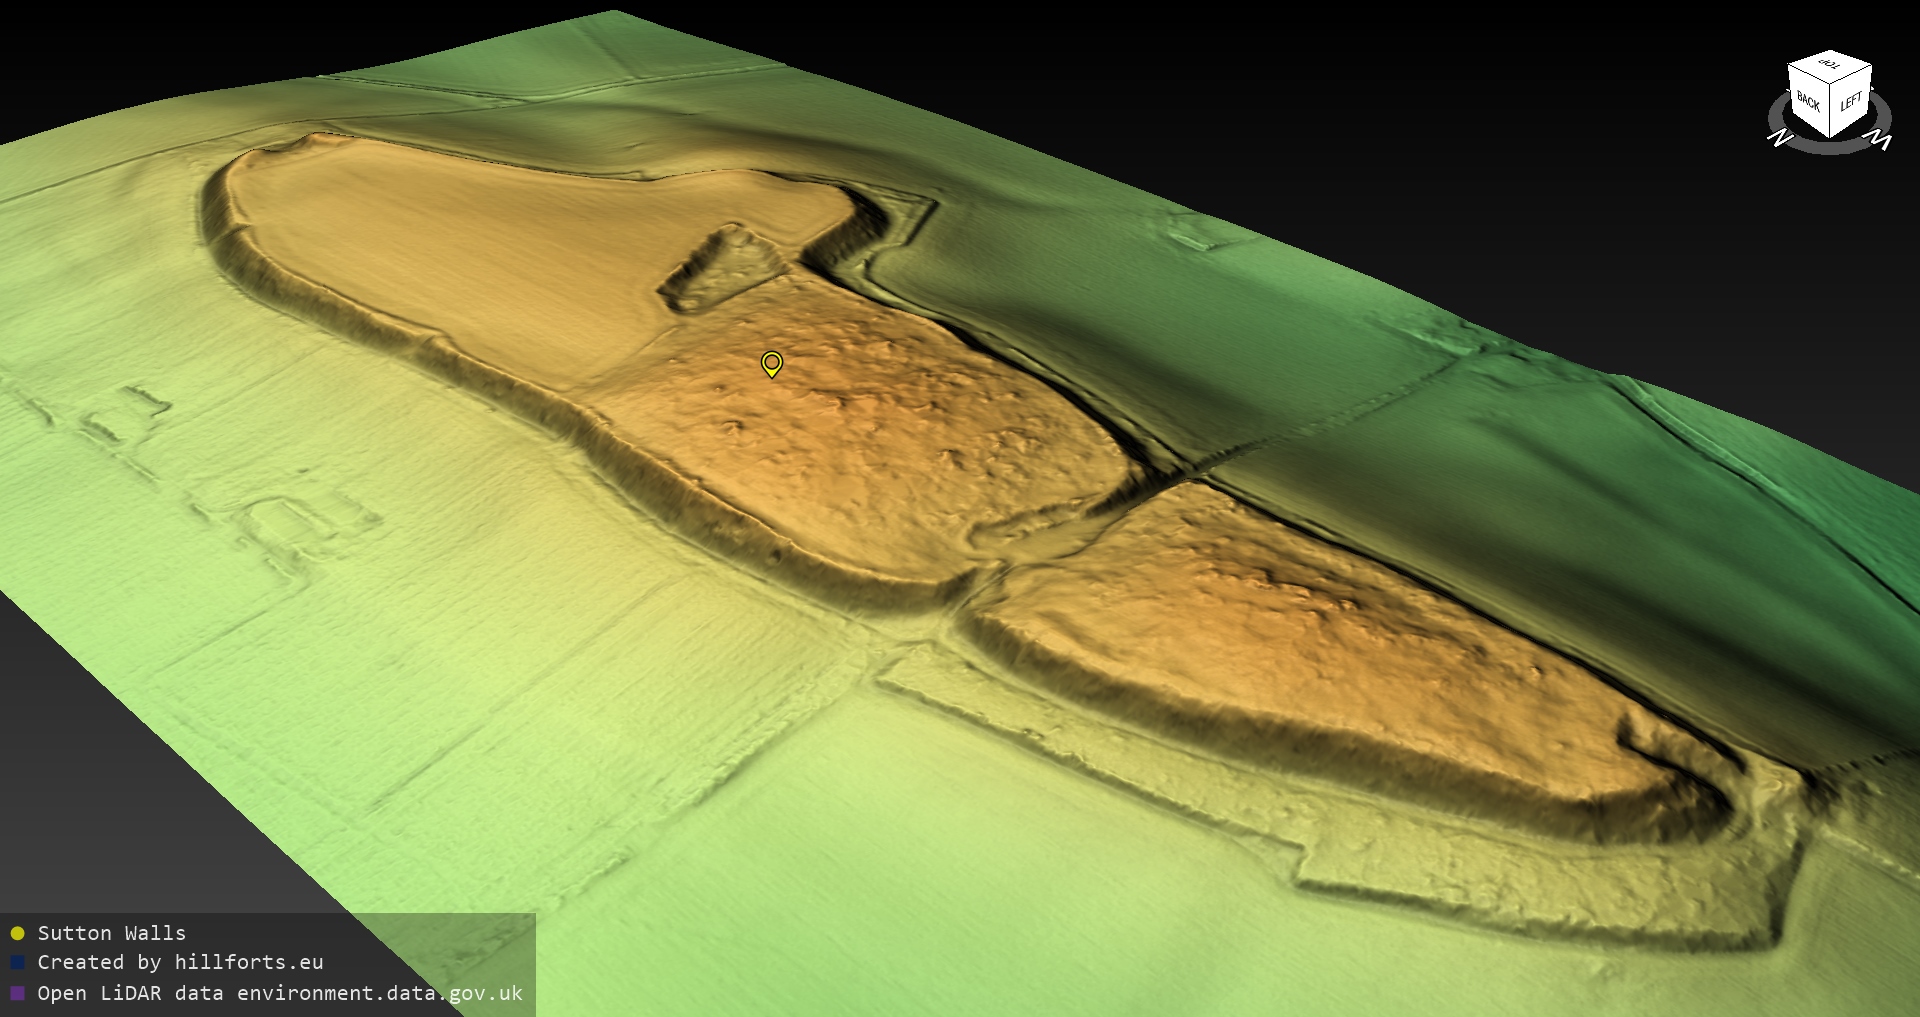The image size is (1920, 1017).
Task: Click the cube corner where three faces meet
Action: pyautogui.click(x=1832, y=84)
